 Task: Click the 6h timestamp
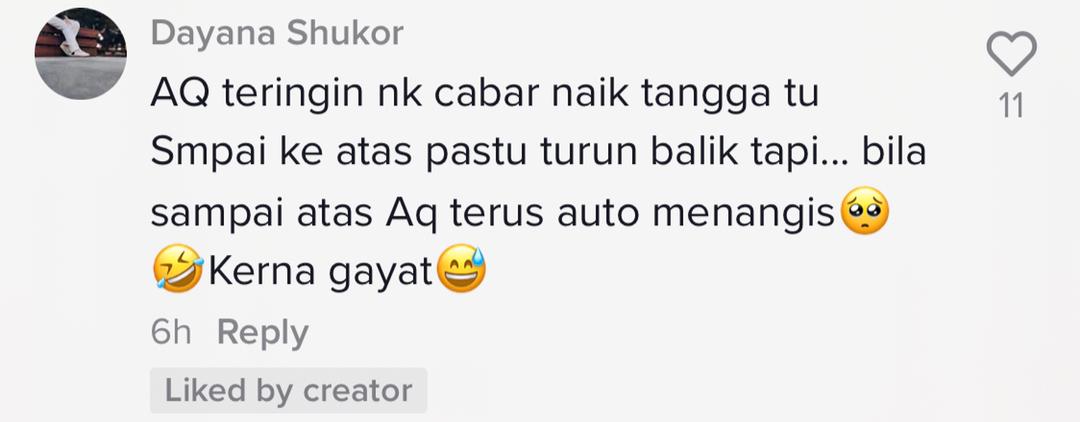[171, 333]
